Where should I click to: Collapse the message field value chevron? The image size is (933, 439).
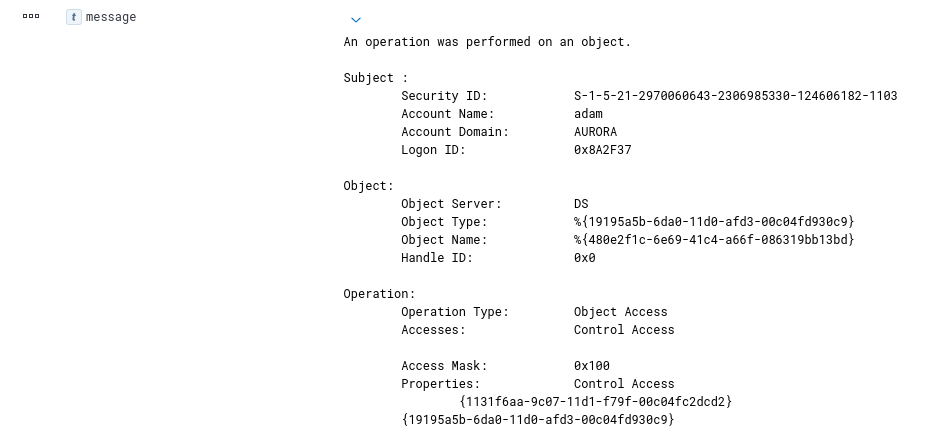click(x=356, y=20)
